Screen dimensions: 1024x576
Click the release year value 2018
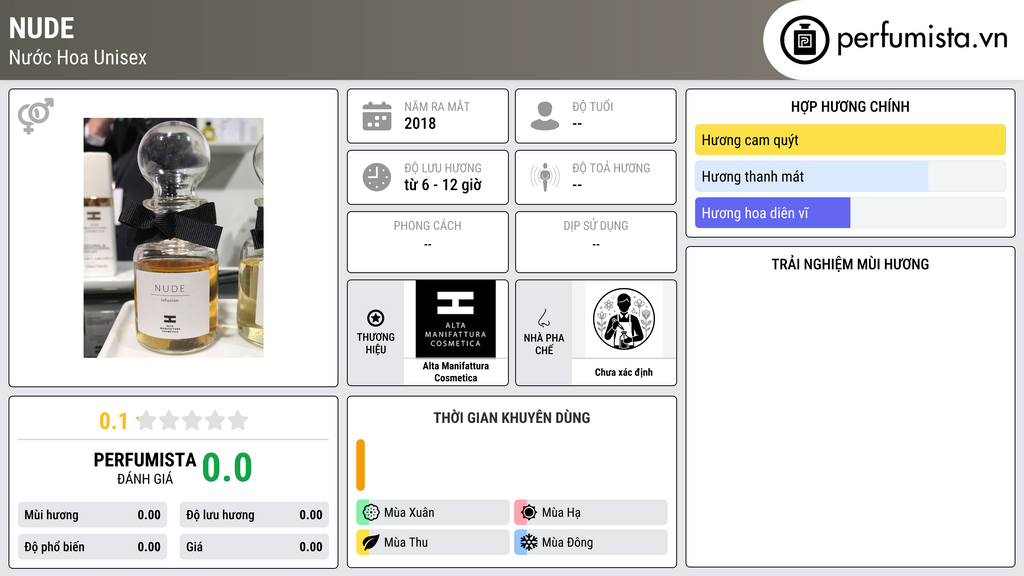click(420, 123)
